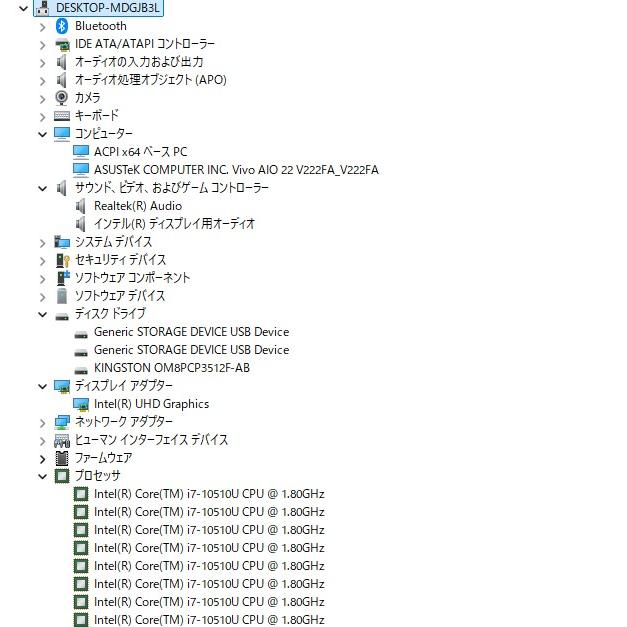Collapse the ディスク ドライブ category
The width and height of the screenshot is (627, 627).
[42, 314]
